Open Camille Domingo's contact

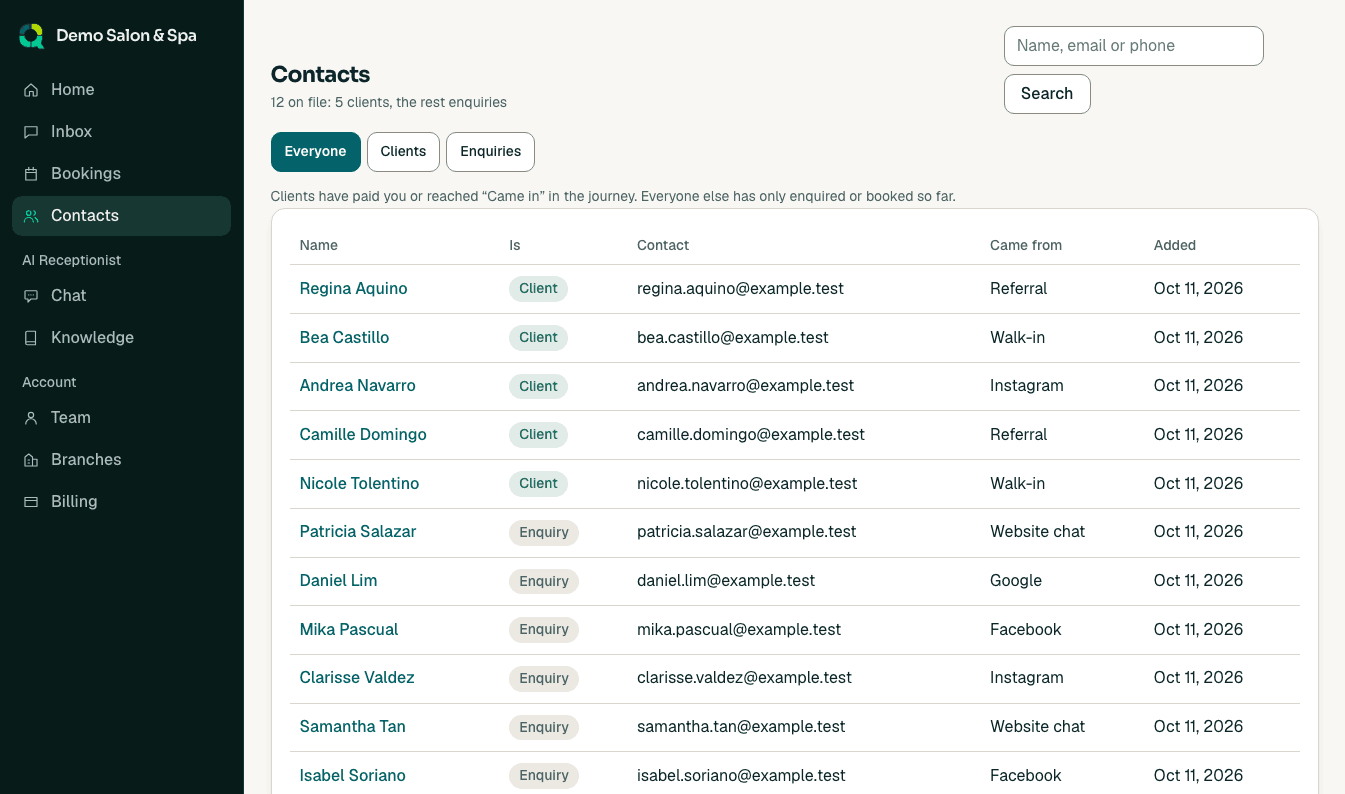[363, 435]
